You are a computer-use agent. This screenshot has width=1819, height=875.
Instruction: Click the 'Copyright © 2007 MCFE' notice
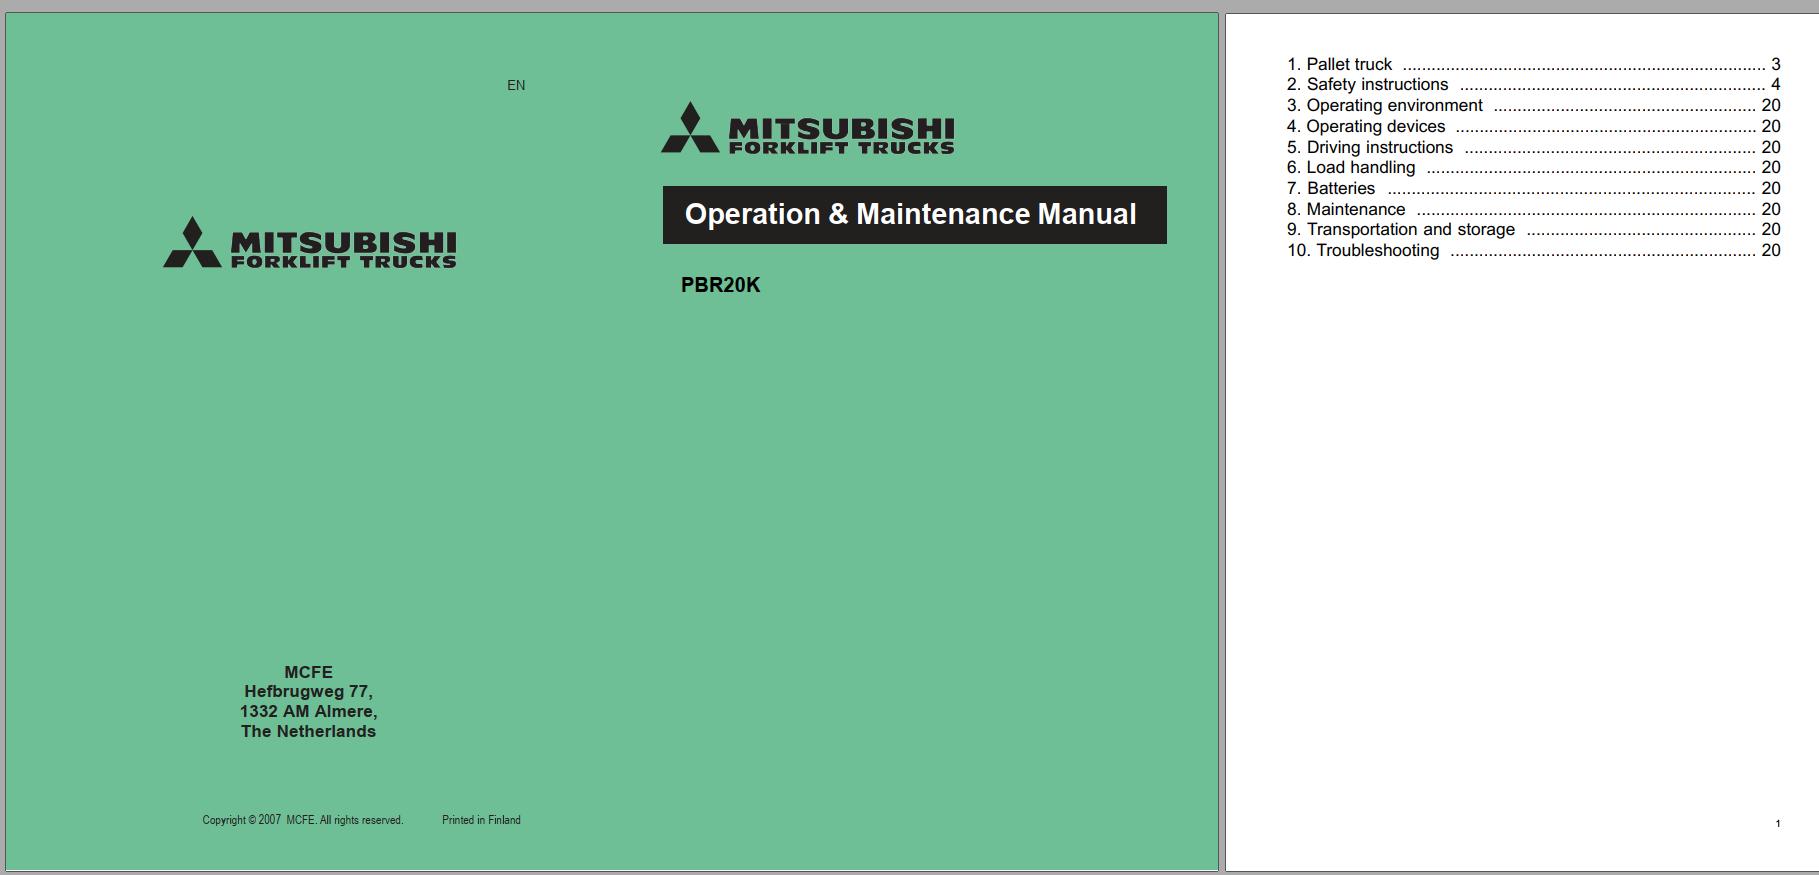(x=302, y=820)
